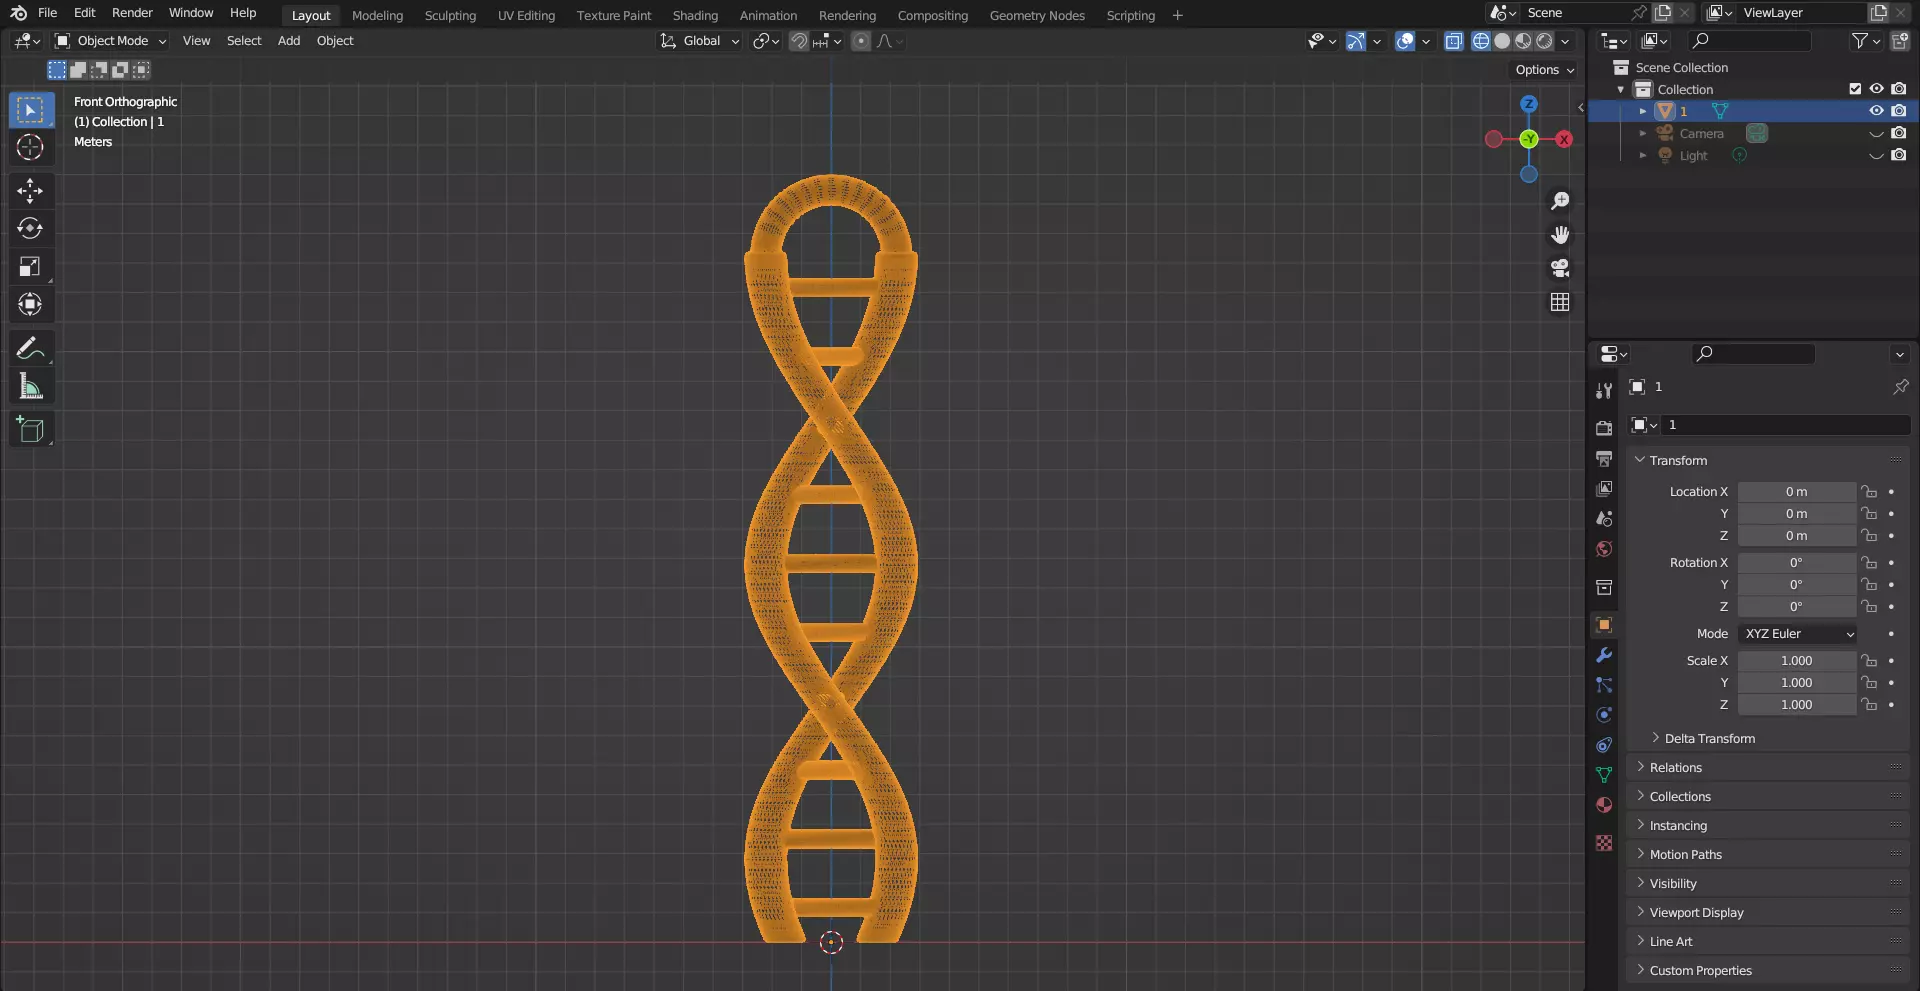
Task: Disable Camera in renders
Action: (1899, 133)
